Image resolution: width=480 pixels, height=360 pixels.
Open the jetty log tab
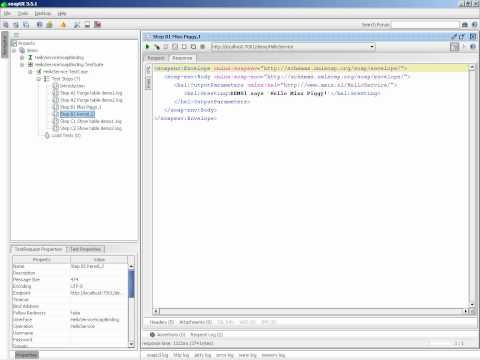(202, 356)
